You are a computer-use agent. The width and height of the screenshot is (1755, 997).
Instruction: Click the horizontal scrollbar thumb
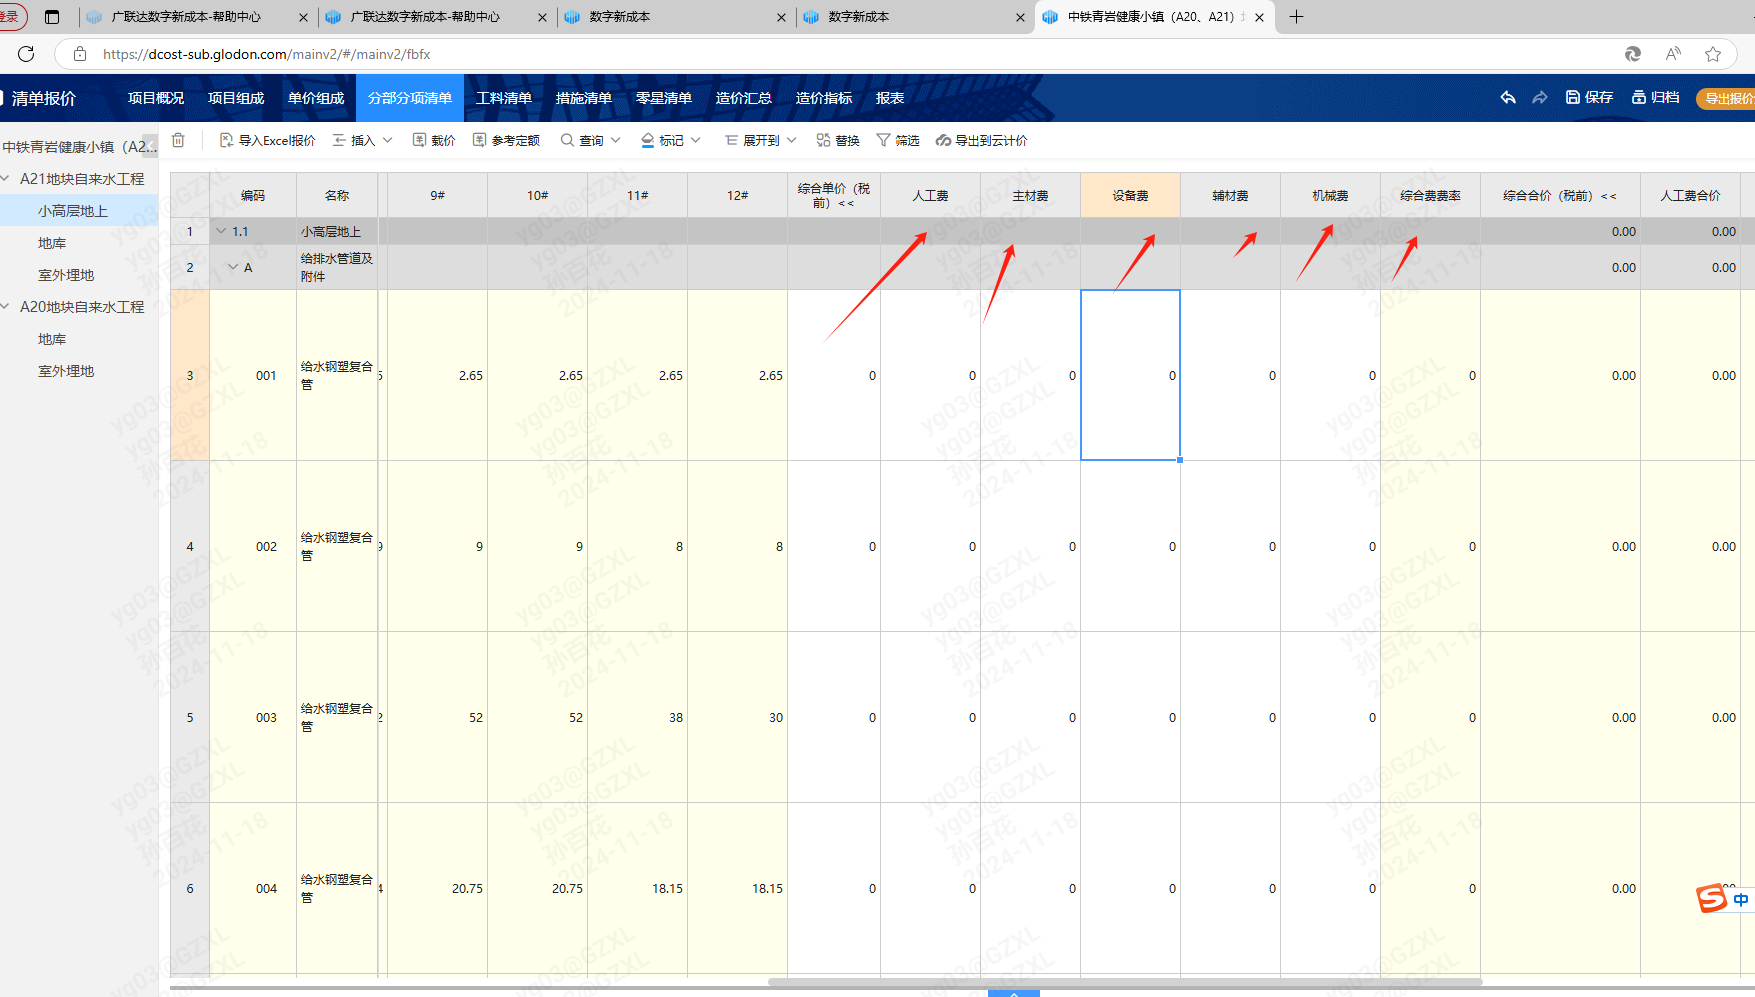coord(1125,982)
